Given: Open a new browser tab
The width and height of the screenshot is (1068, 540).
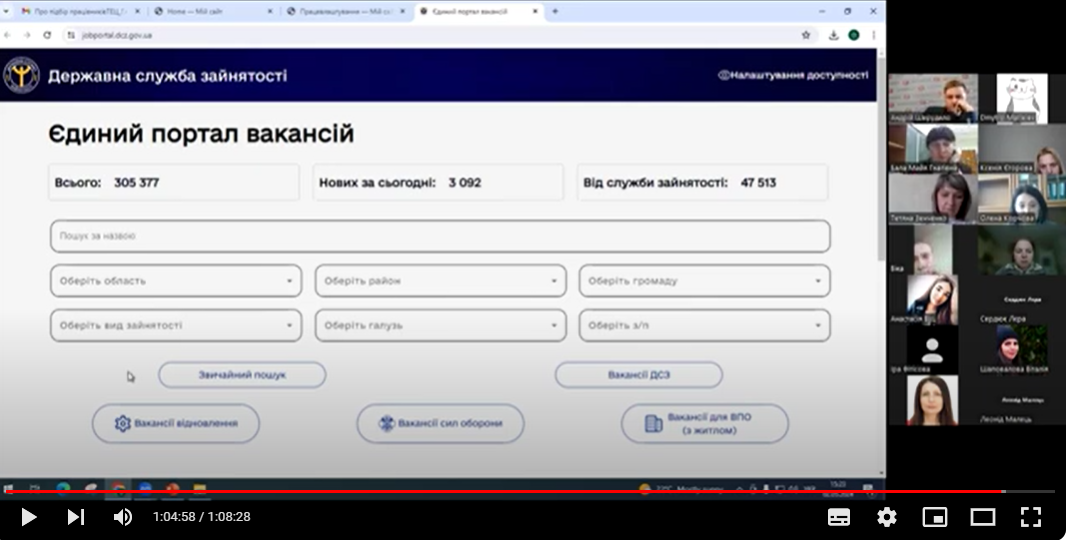Looking at the screenshot, I should (x=555, y=12).
